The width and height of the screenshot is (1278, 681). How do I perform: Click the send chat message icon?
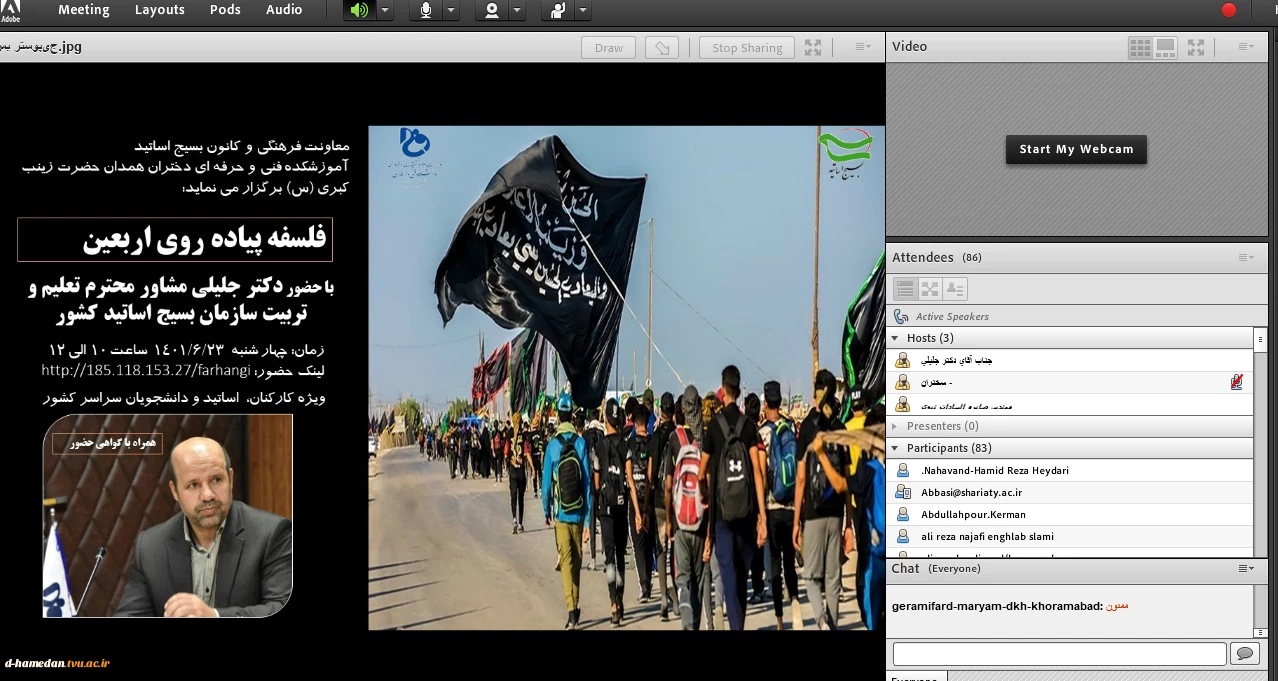tap(1245, 654)
